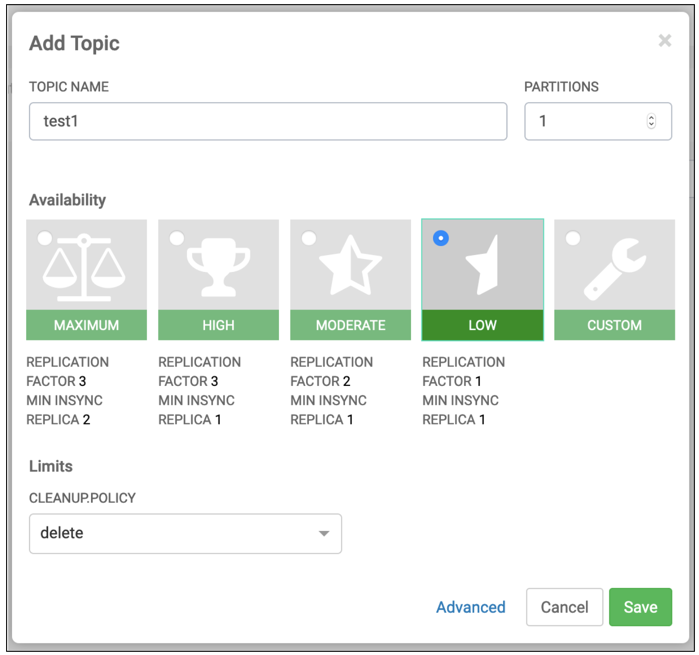699x655 pixels.
Task: Click the Topic Name input field
Action: [268, 121]
